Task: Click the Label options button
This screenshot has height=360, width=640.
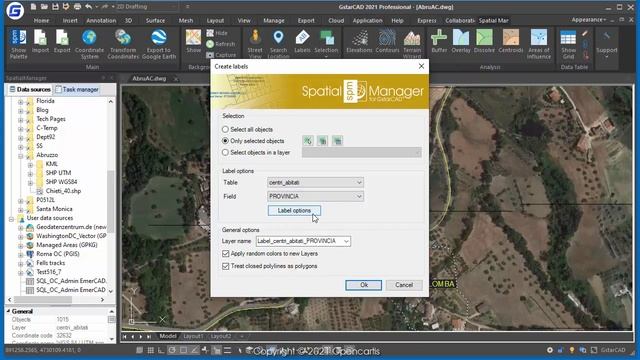Action: [x=294, y=211]
